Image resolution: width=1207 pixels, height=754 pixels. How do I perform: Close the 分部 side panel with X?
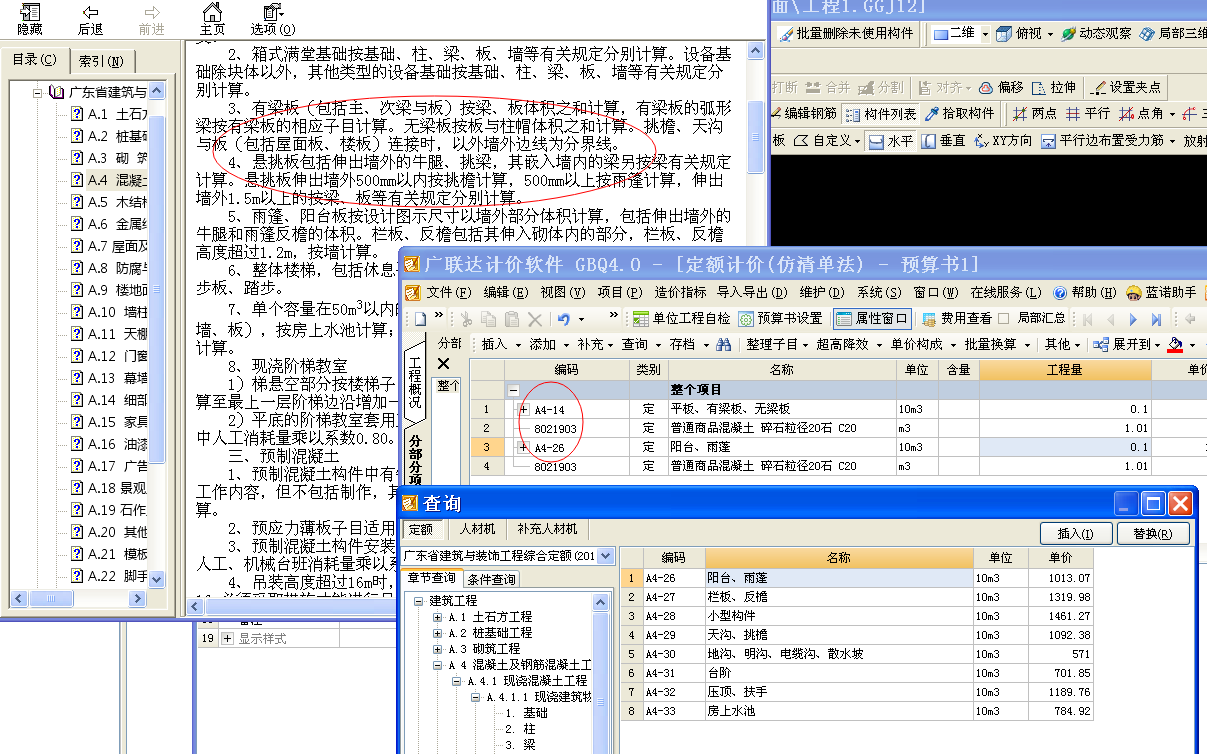tap(444, 364)
